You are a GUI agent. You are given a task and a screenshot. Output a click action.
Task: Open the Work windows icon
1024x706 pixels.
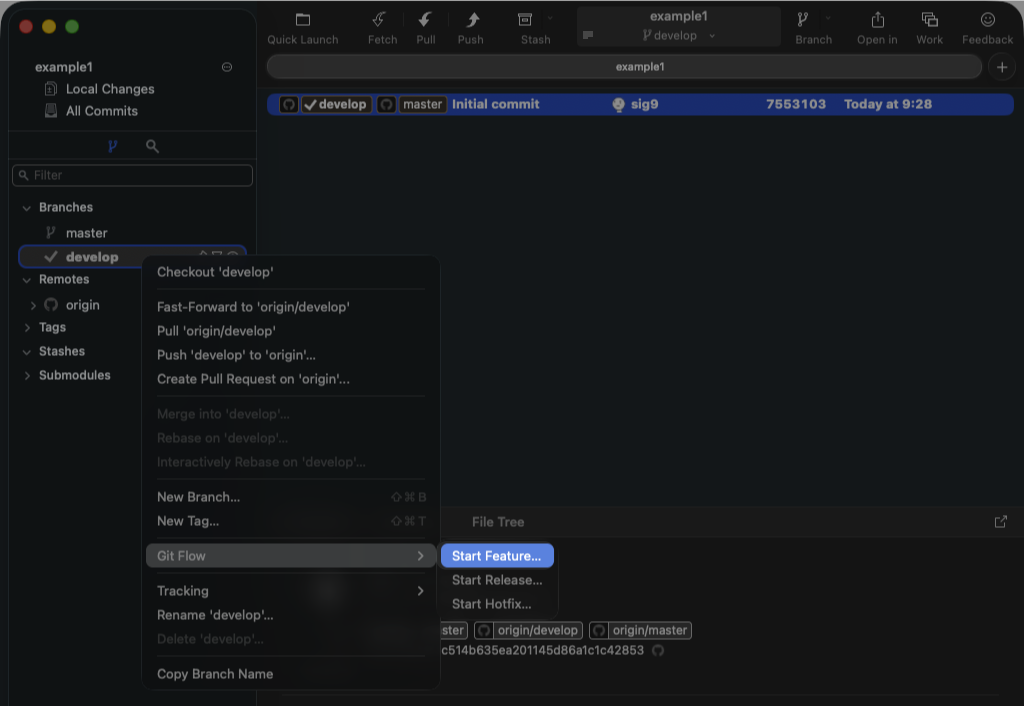click(929, 20)
